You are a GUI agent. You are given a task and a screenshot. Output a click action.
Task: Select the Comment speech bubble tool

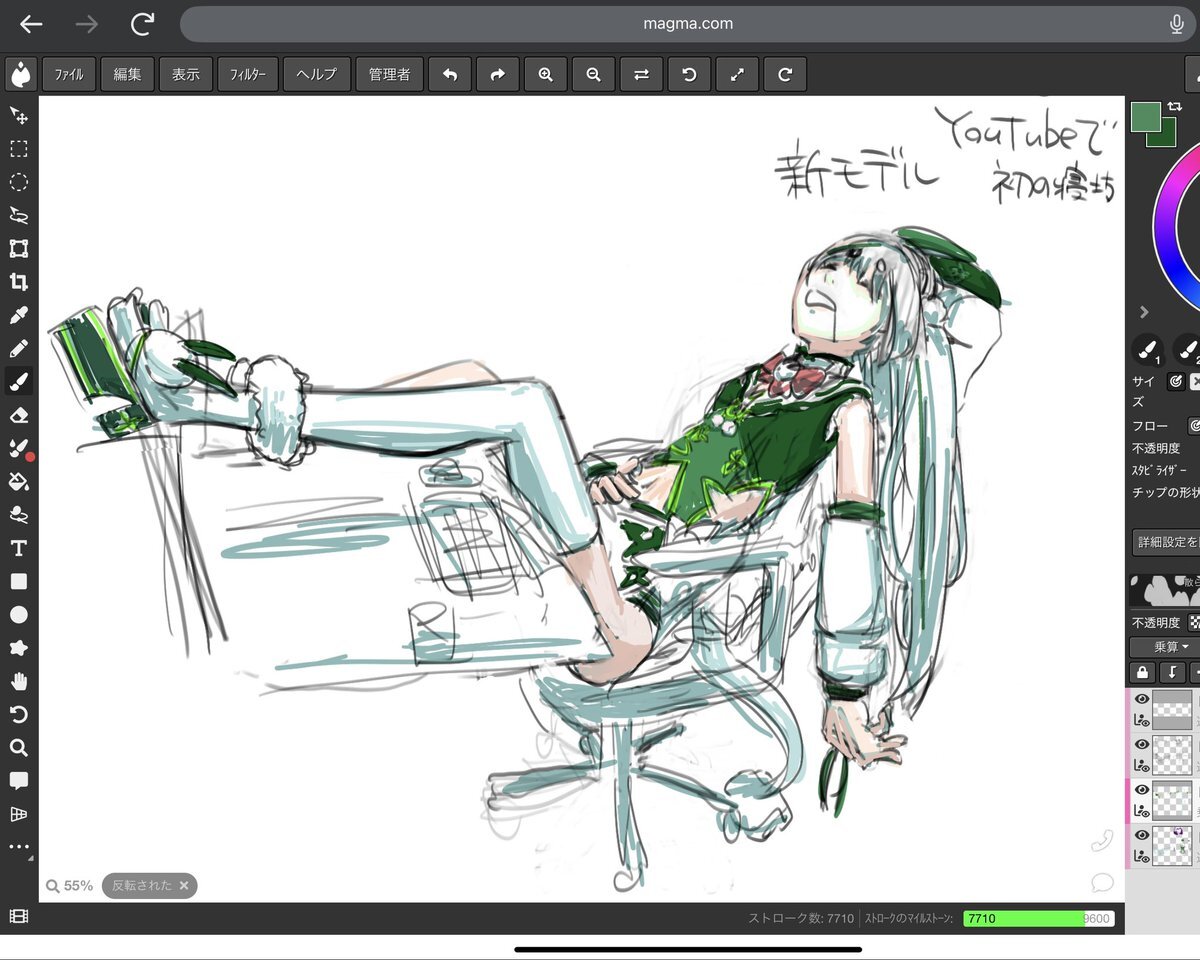click(18, 781)
